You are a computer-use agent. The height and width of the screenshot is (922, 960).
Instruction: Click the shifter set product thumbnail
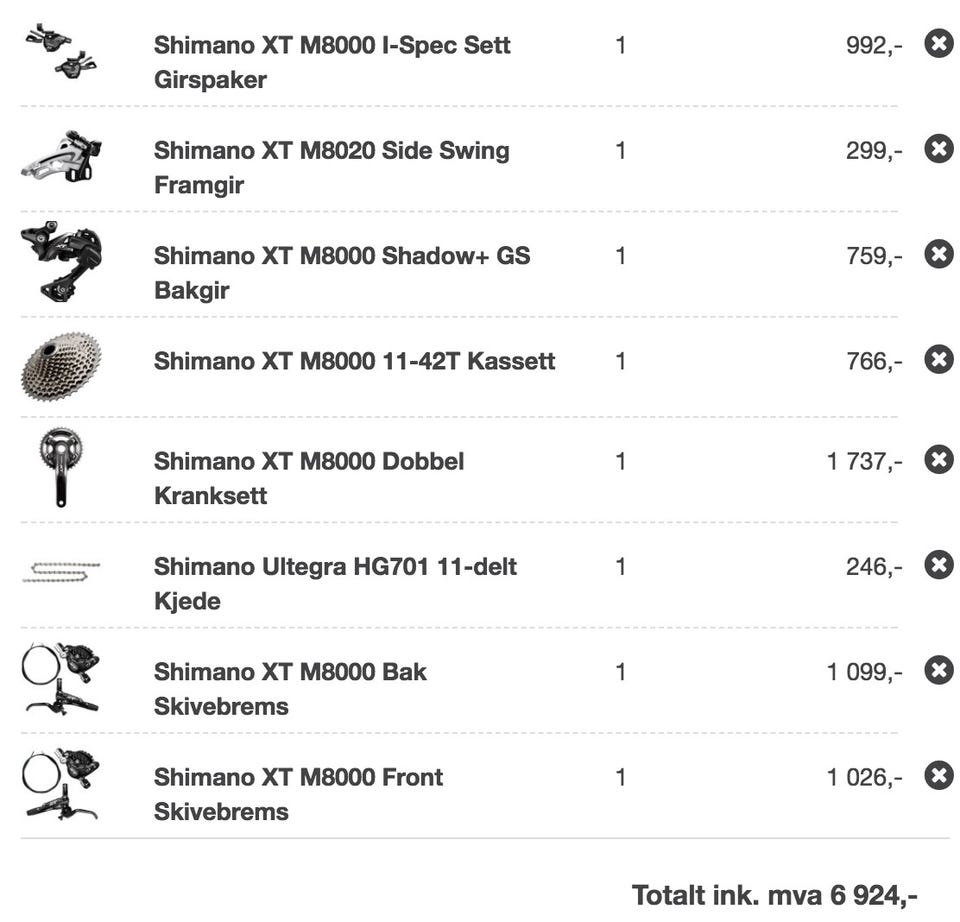coord(61,51)
